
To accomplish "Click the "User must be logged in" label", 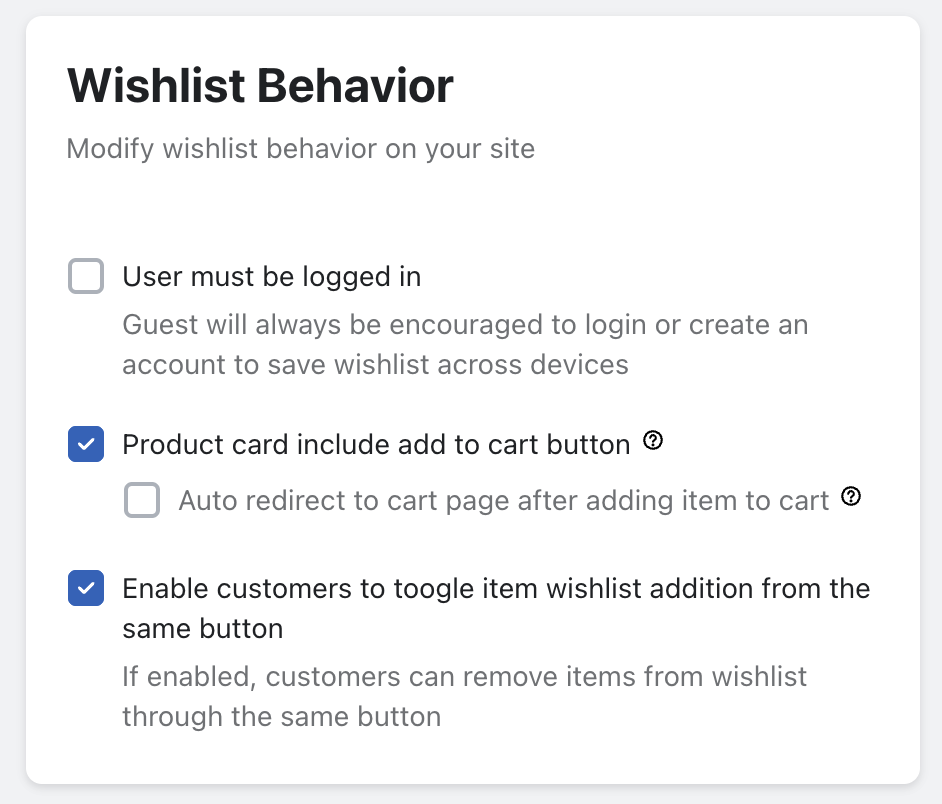I will [271, 277].
